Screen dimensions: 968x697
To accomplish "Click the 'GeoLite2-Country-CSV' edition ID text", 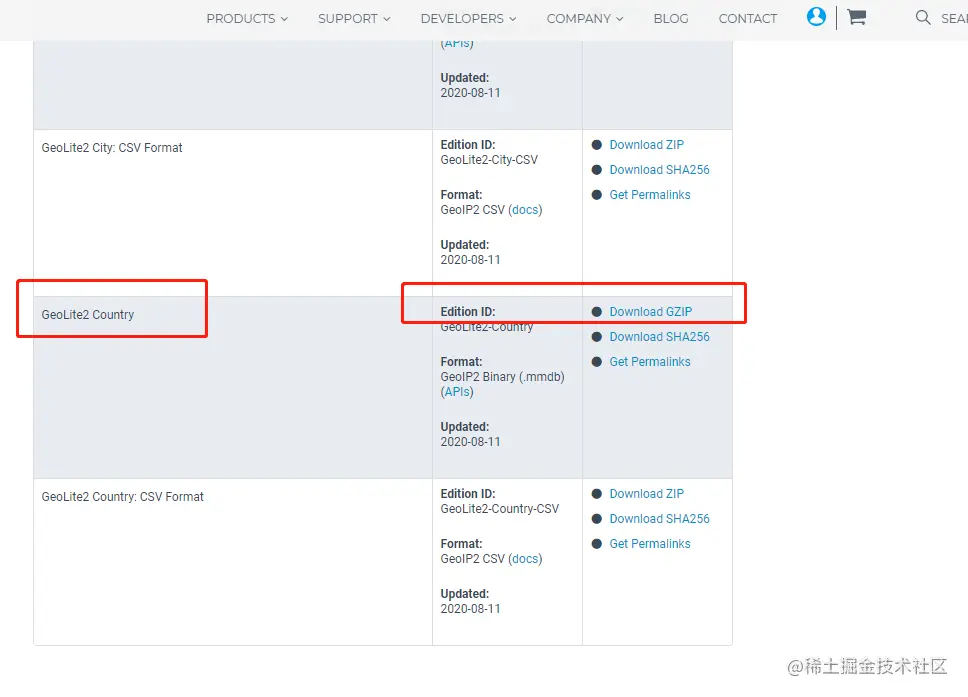I will click(x=499, y=509).
